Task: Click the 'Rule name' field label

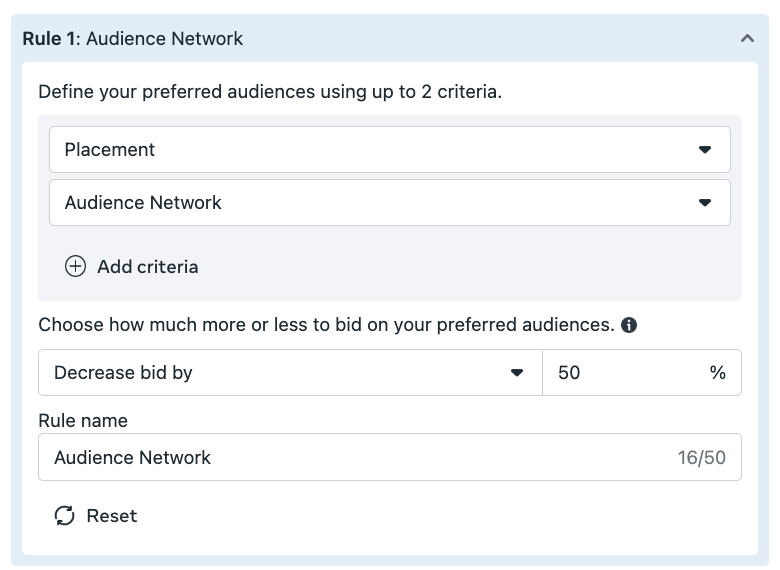Action: (x=83, y=421)
